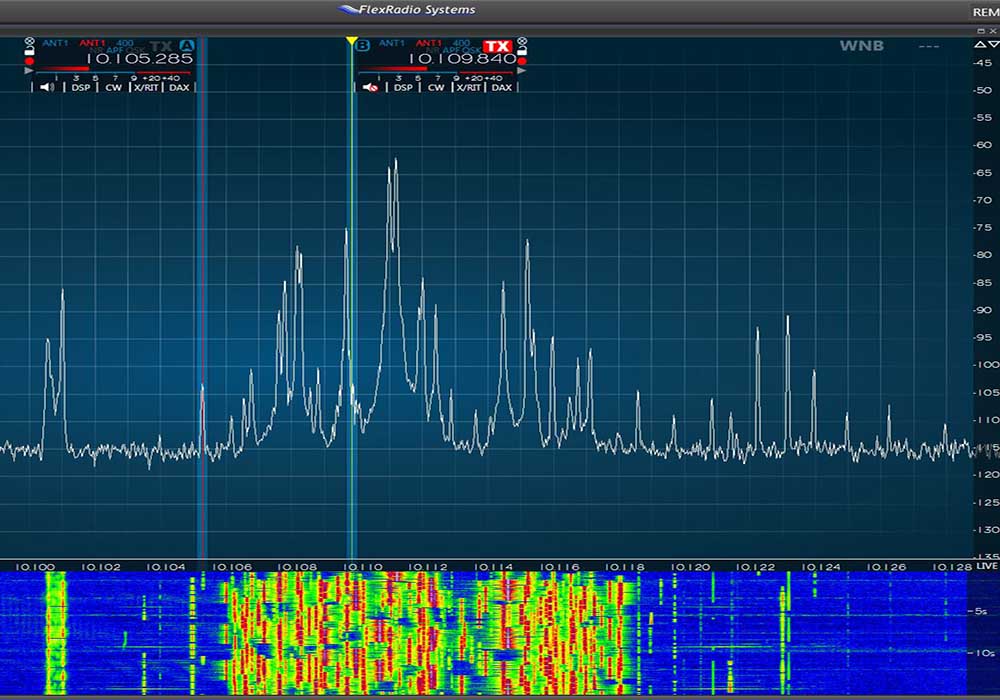Enable TX on slice A
Screen dimensions: 1000x700
(161, 46)
